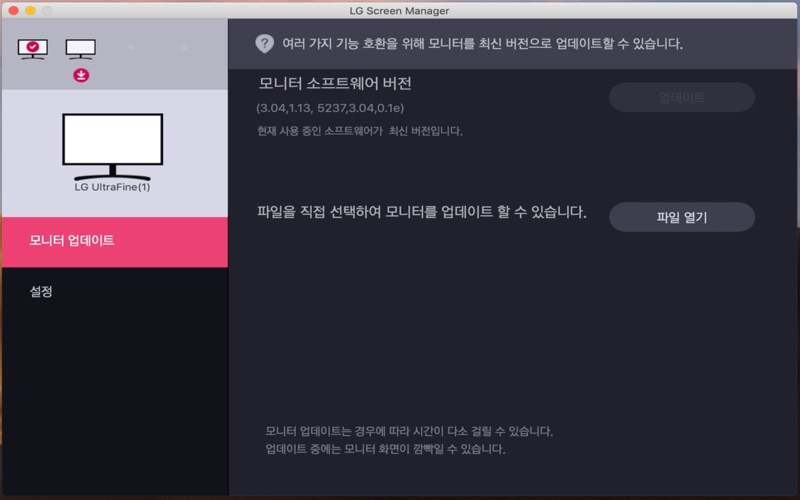Click the red check badge on first monitor

pyautogui.click(x=33, y=46)
